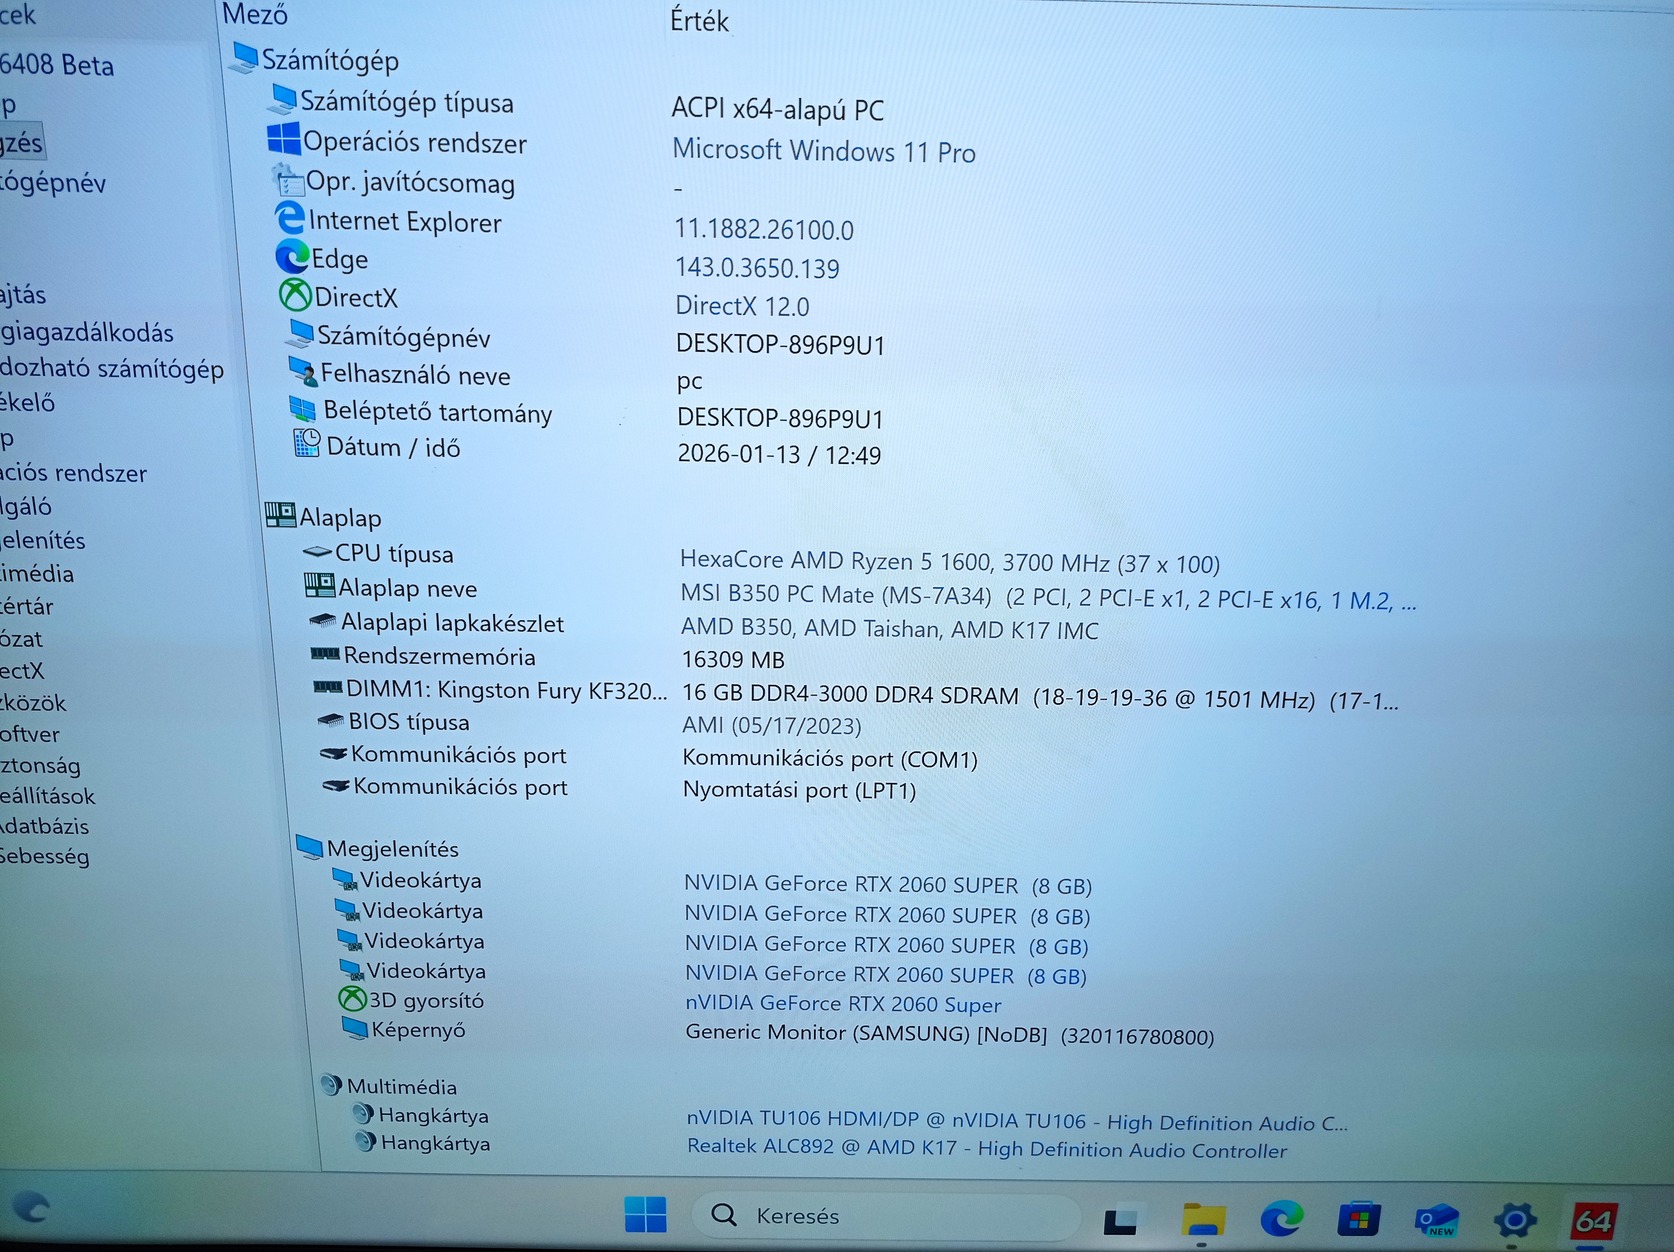The width and height of the screenshot is (1674, 1252).
Task: Select the Adatbázis item in the sidebar
Action: point(45,826)
